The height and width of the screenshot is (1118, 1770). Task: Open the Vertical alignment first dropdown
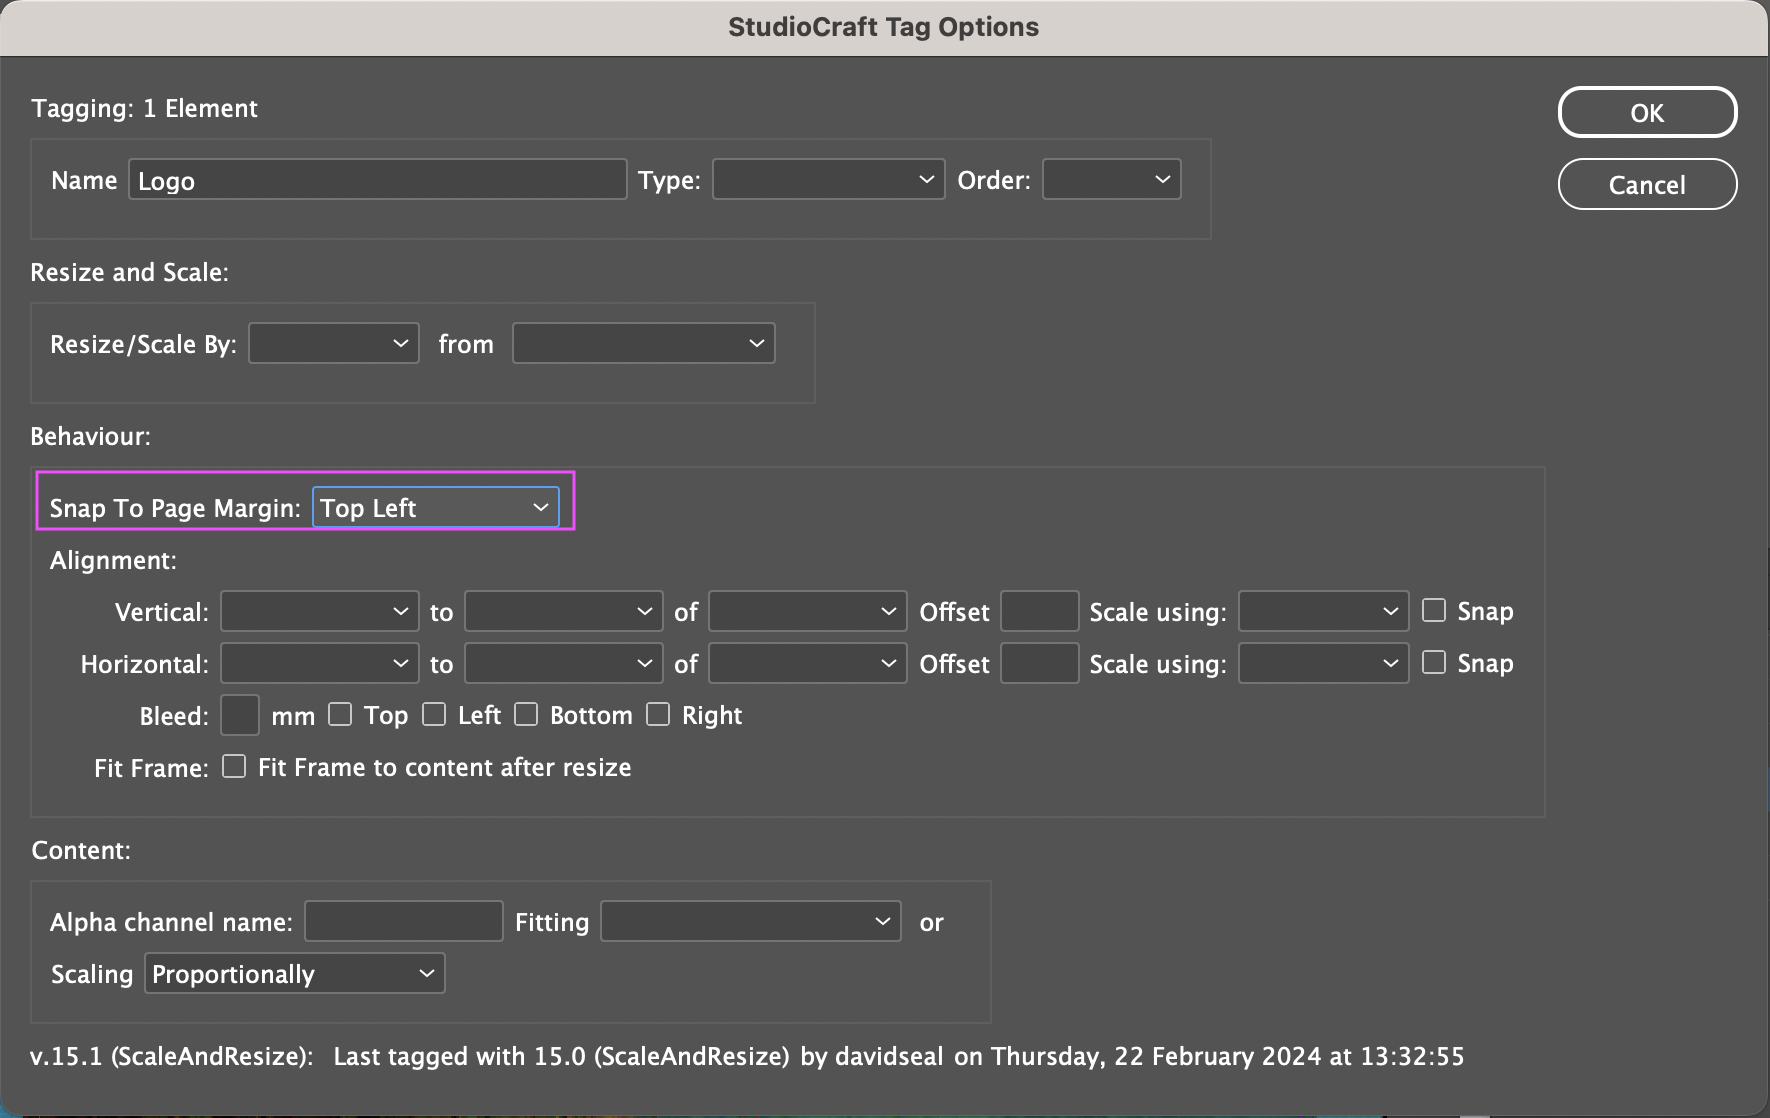click(319, 612)
